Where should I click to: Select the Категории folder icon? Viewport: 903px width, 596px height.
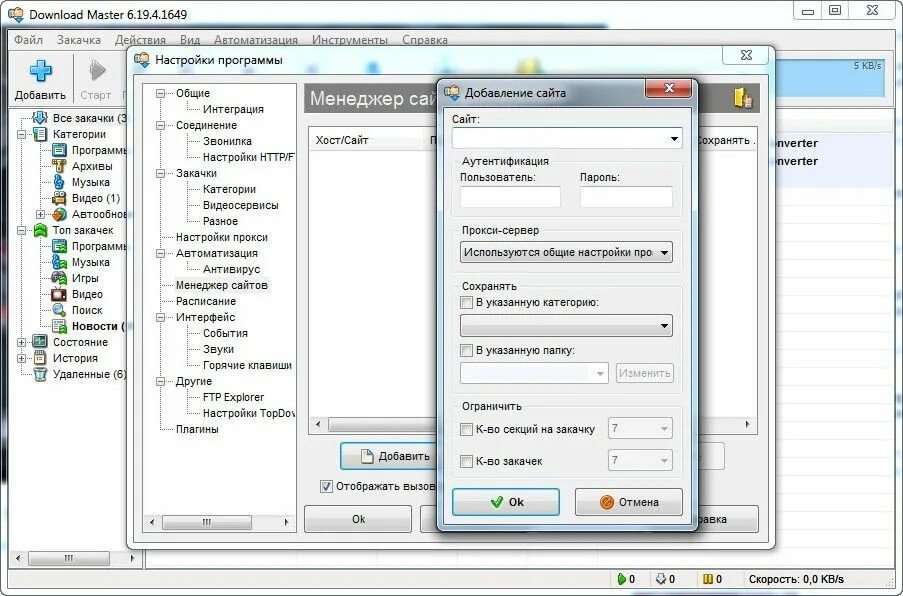[40, 134]
